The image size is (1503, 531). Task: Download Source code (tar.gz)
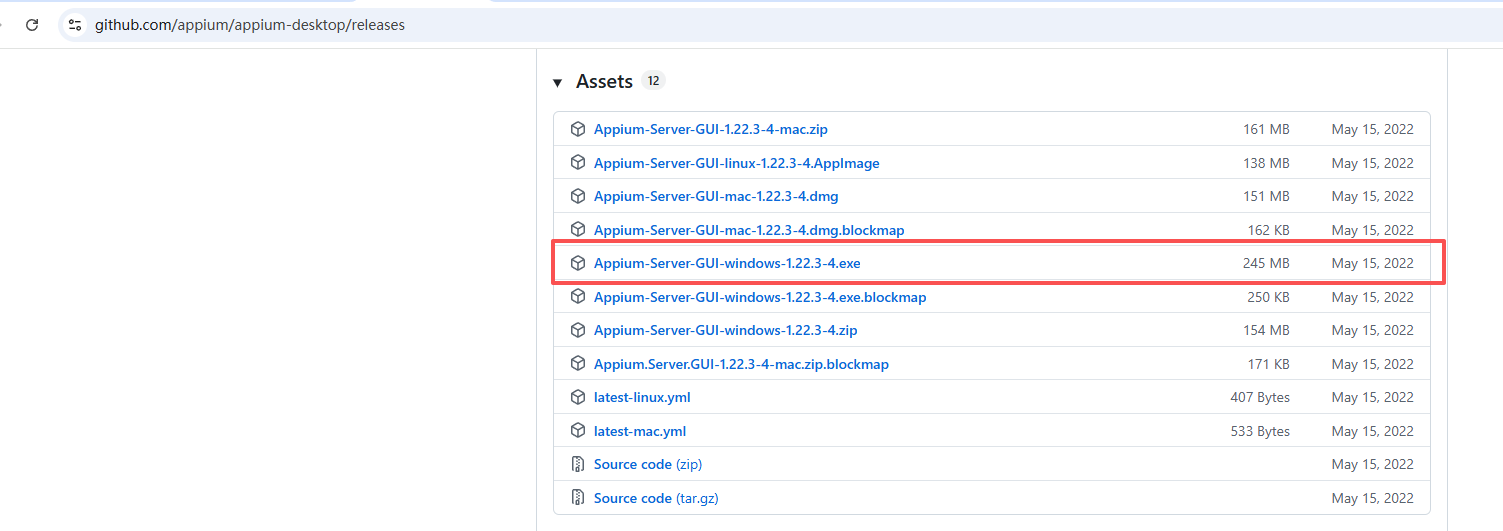click(x=656, y=498)
